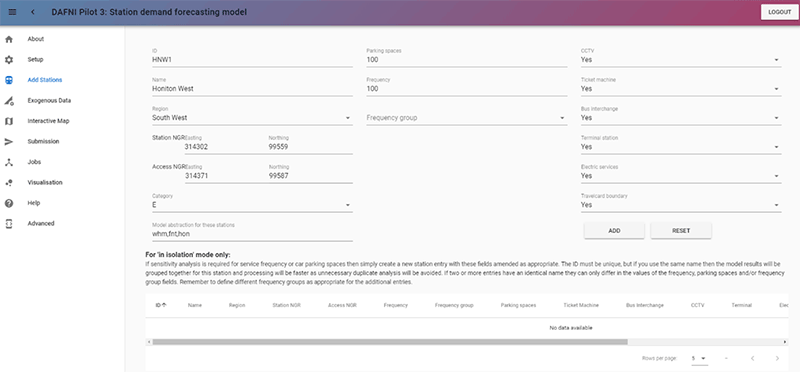
Task: Open the Help section
Action: [34, 203]
